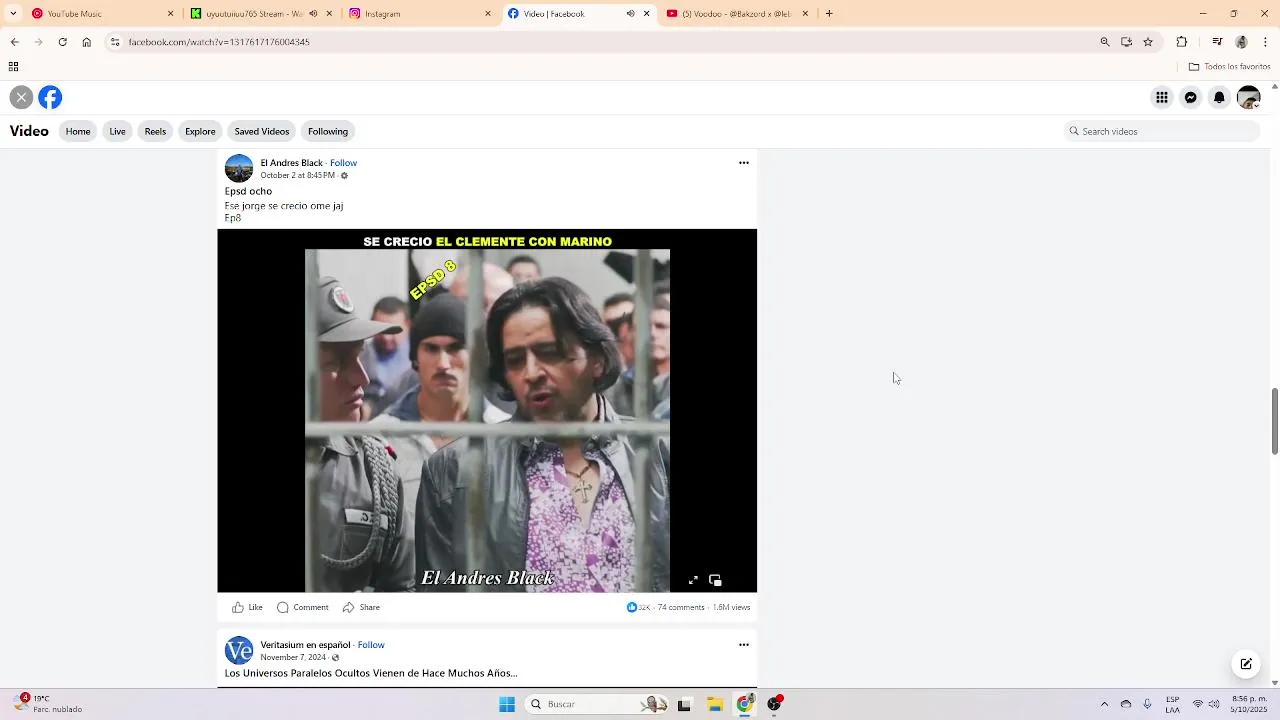Screen dimensions: 1280x720
Task: Open the notifications bell
Action: (x=1219, y=97)
